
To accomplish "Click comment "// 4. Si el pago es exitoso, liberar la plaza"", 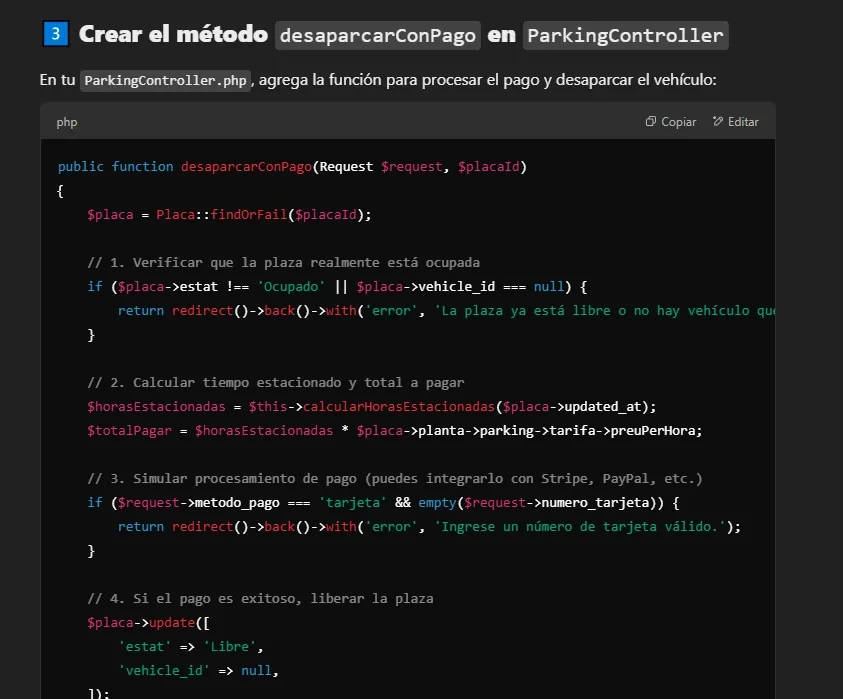I will point(260,598).
